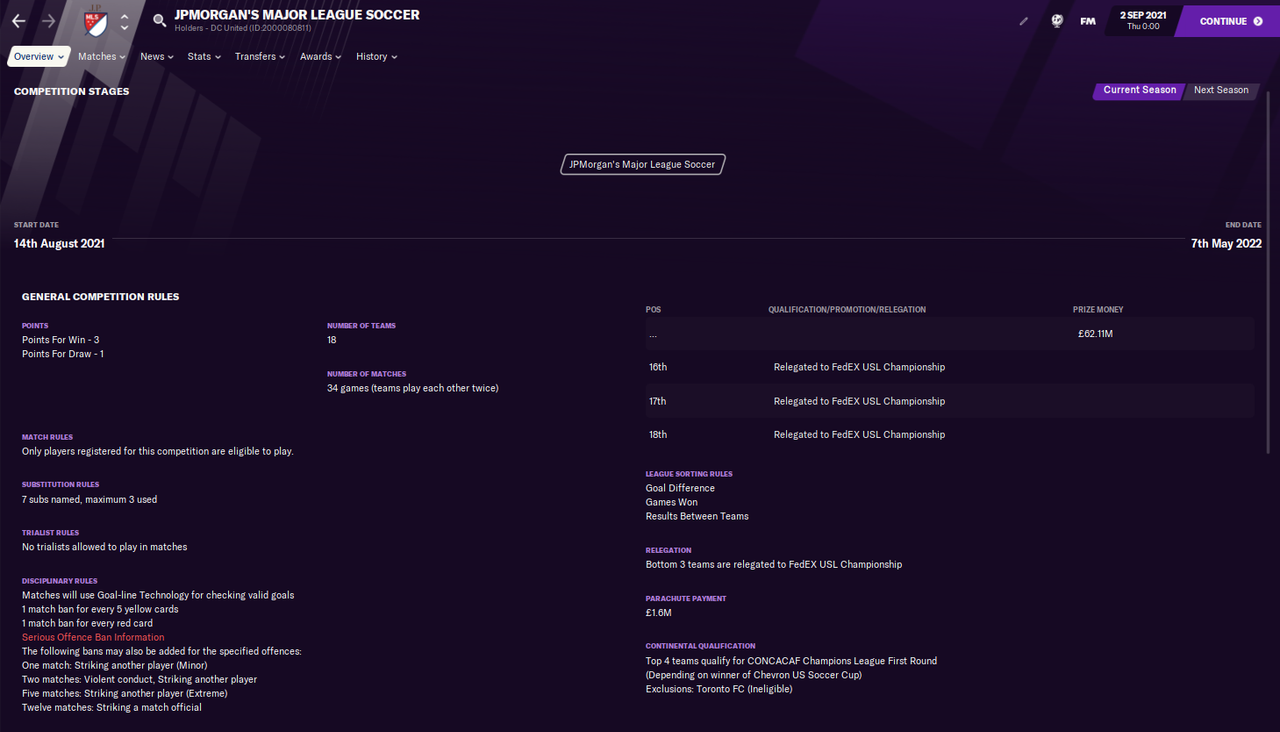Go back with the left arrow
Image resolution: width=1280 pixels, height=732 pixels.
(x=19, y=21)
